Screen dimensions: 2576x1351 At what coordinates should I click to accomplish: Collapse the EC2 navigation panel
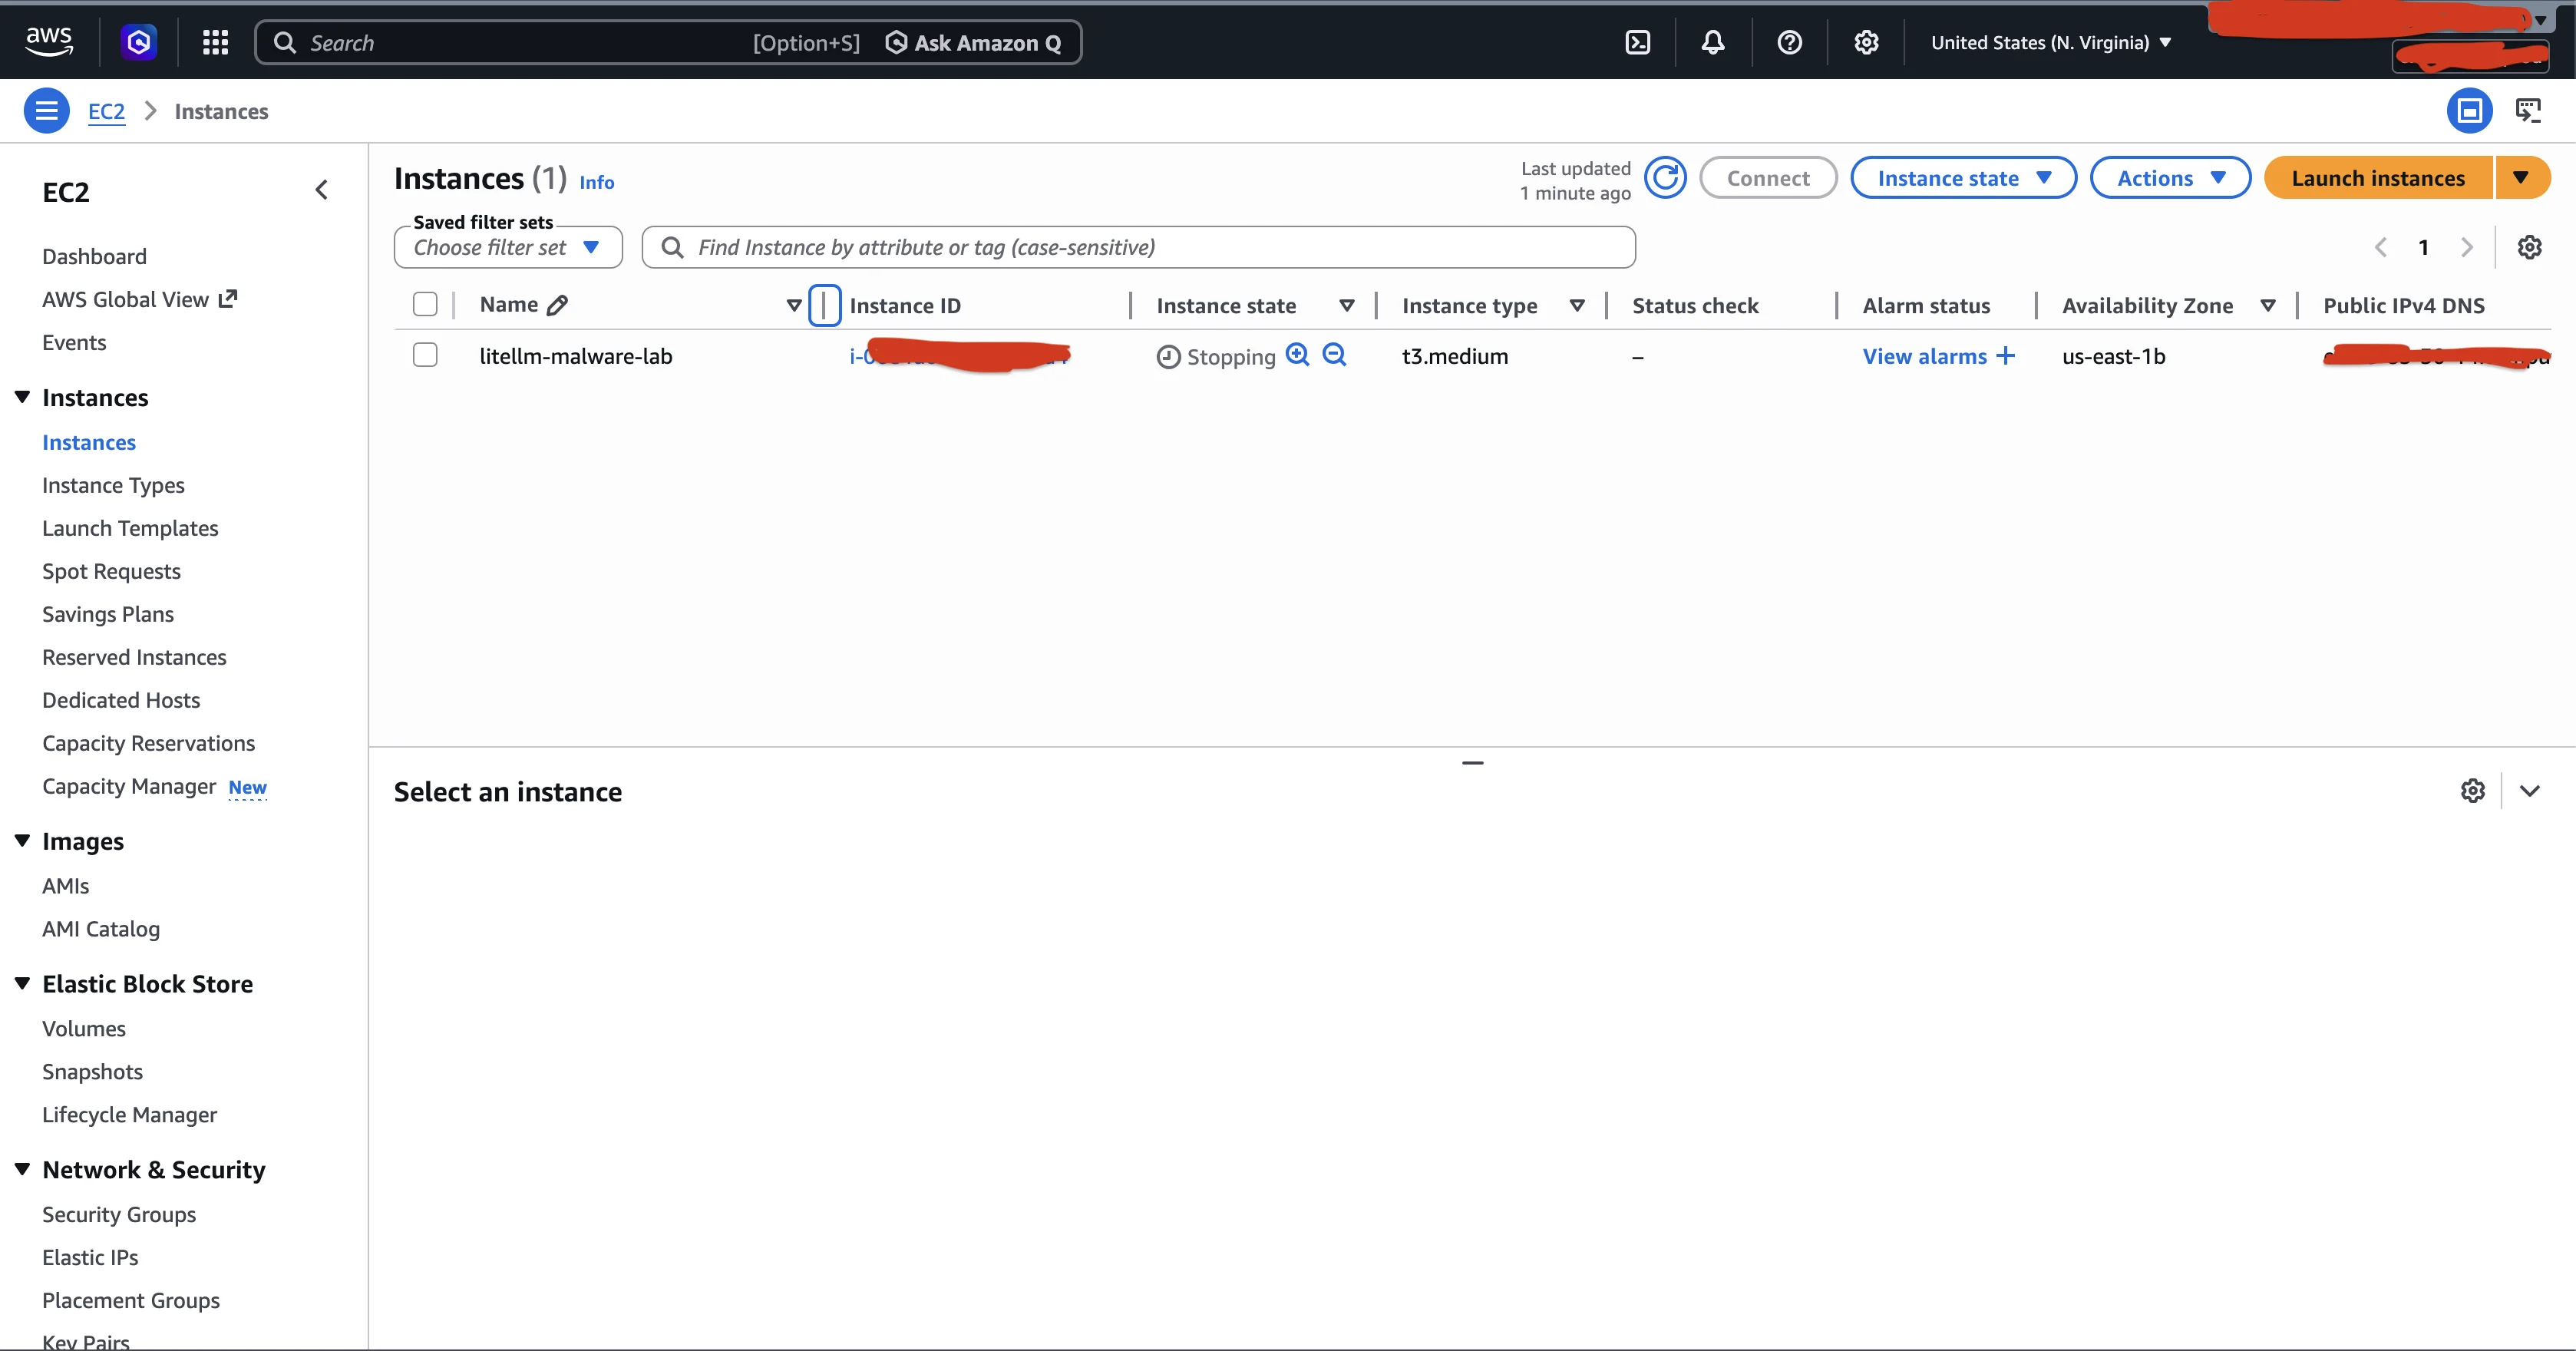pos(321,189)
